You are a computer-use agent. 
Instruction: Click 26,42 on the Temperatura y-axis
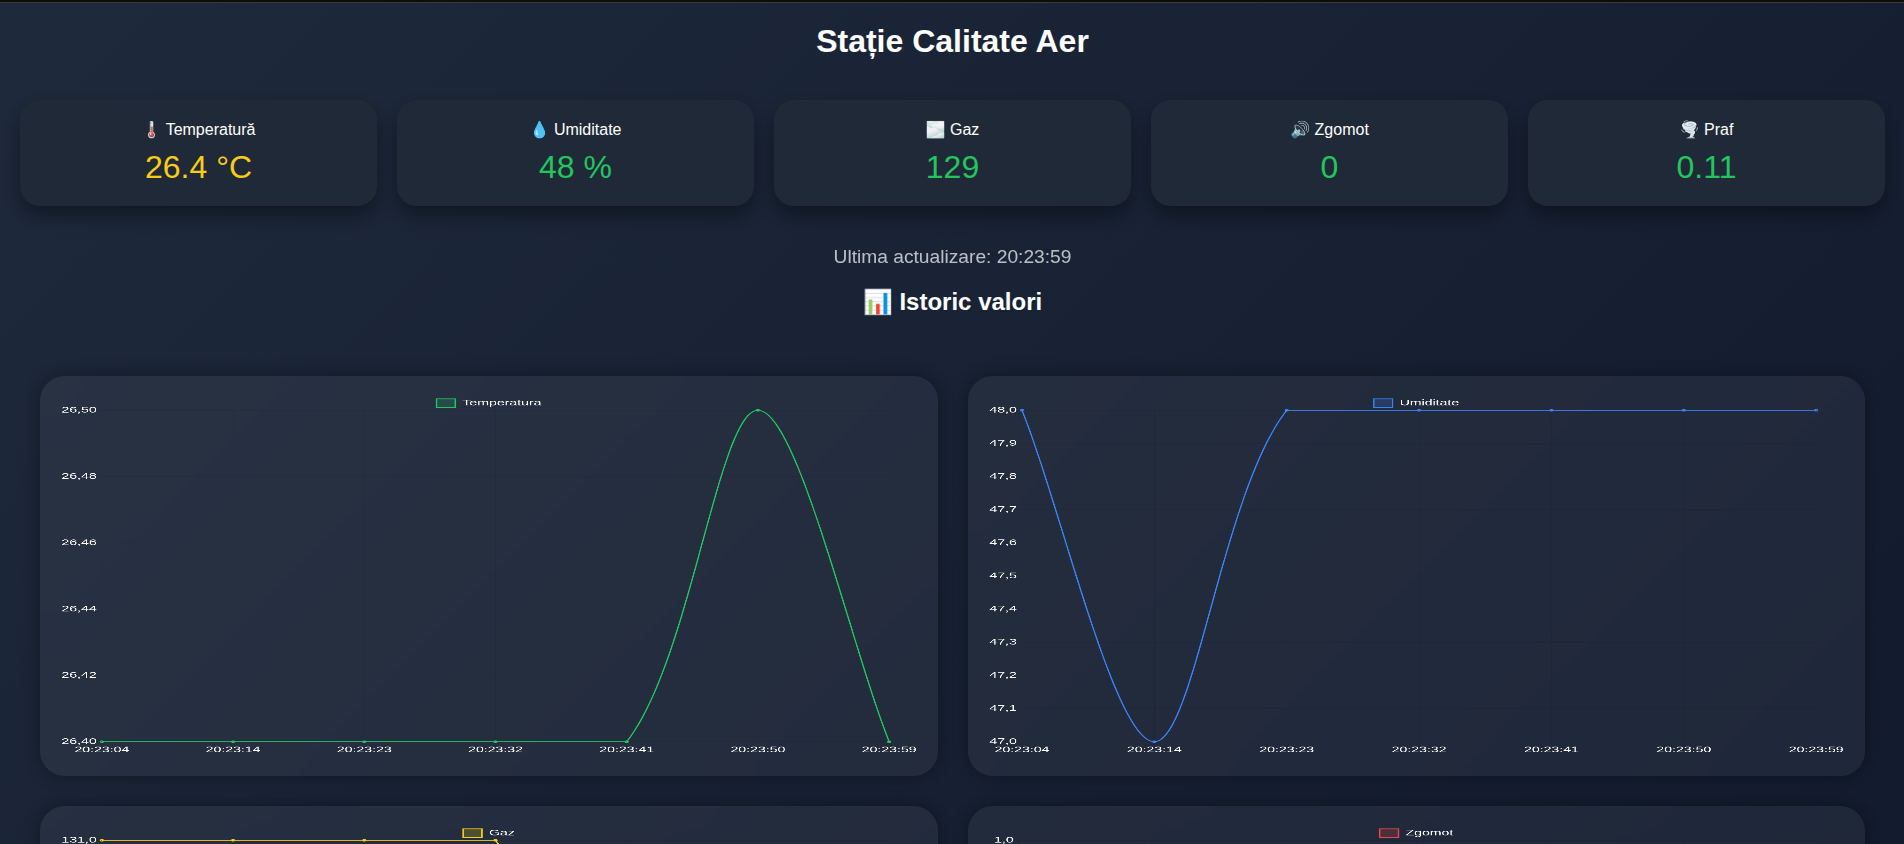click(79, 675)
